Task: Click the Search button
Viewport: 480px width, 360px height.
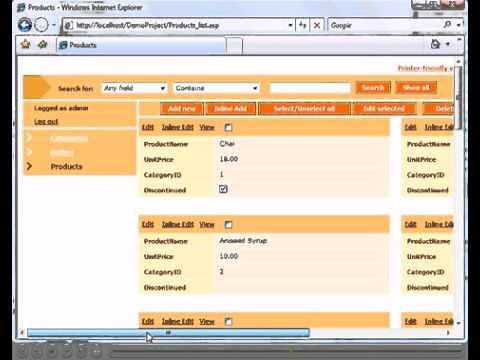Action: [x=373, y=88]
